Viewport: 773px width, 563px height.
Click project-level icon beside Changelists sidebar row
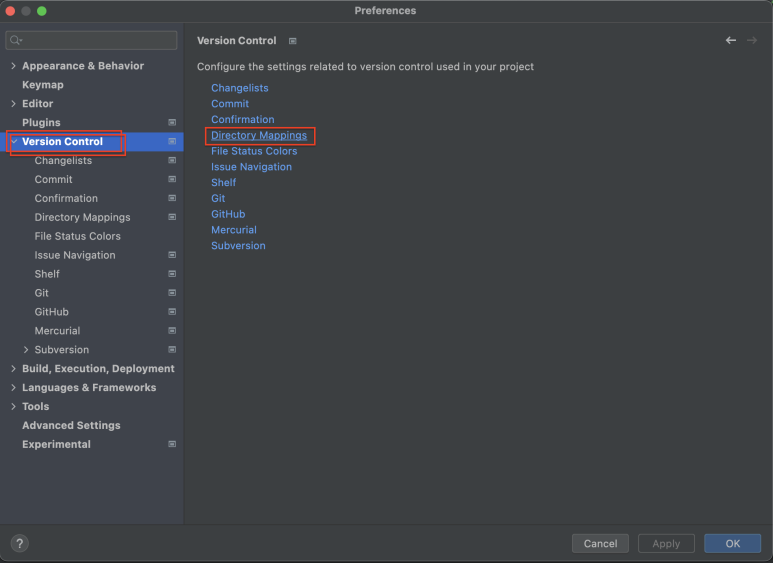(172, 160)
